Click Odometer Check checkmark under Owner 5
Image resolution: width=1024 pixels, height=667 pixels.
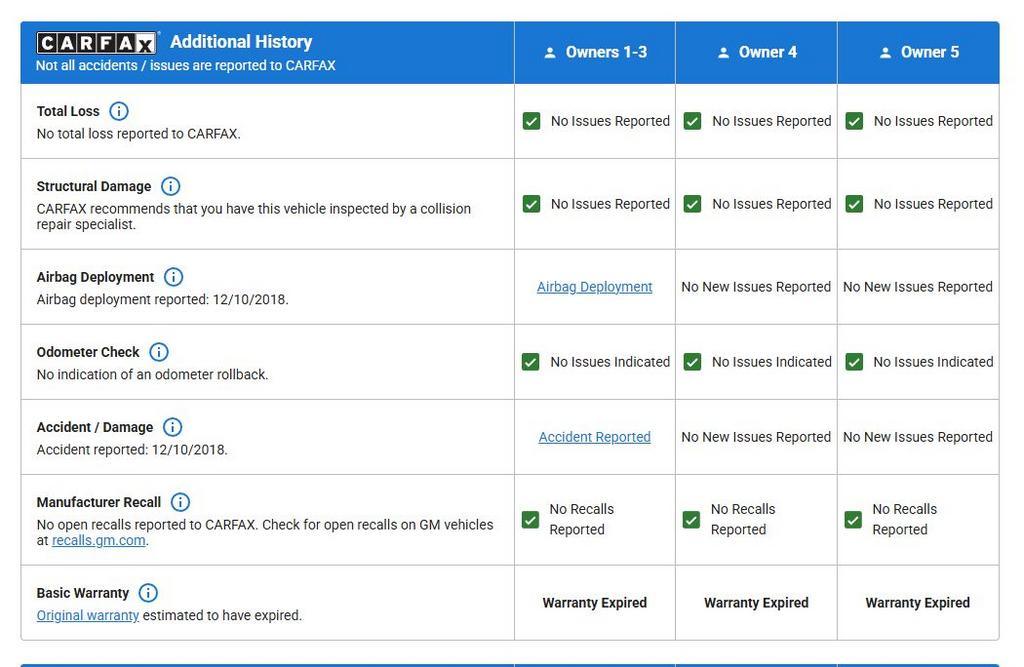click(854, 362)
